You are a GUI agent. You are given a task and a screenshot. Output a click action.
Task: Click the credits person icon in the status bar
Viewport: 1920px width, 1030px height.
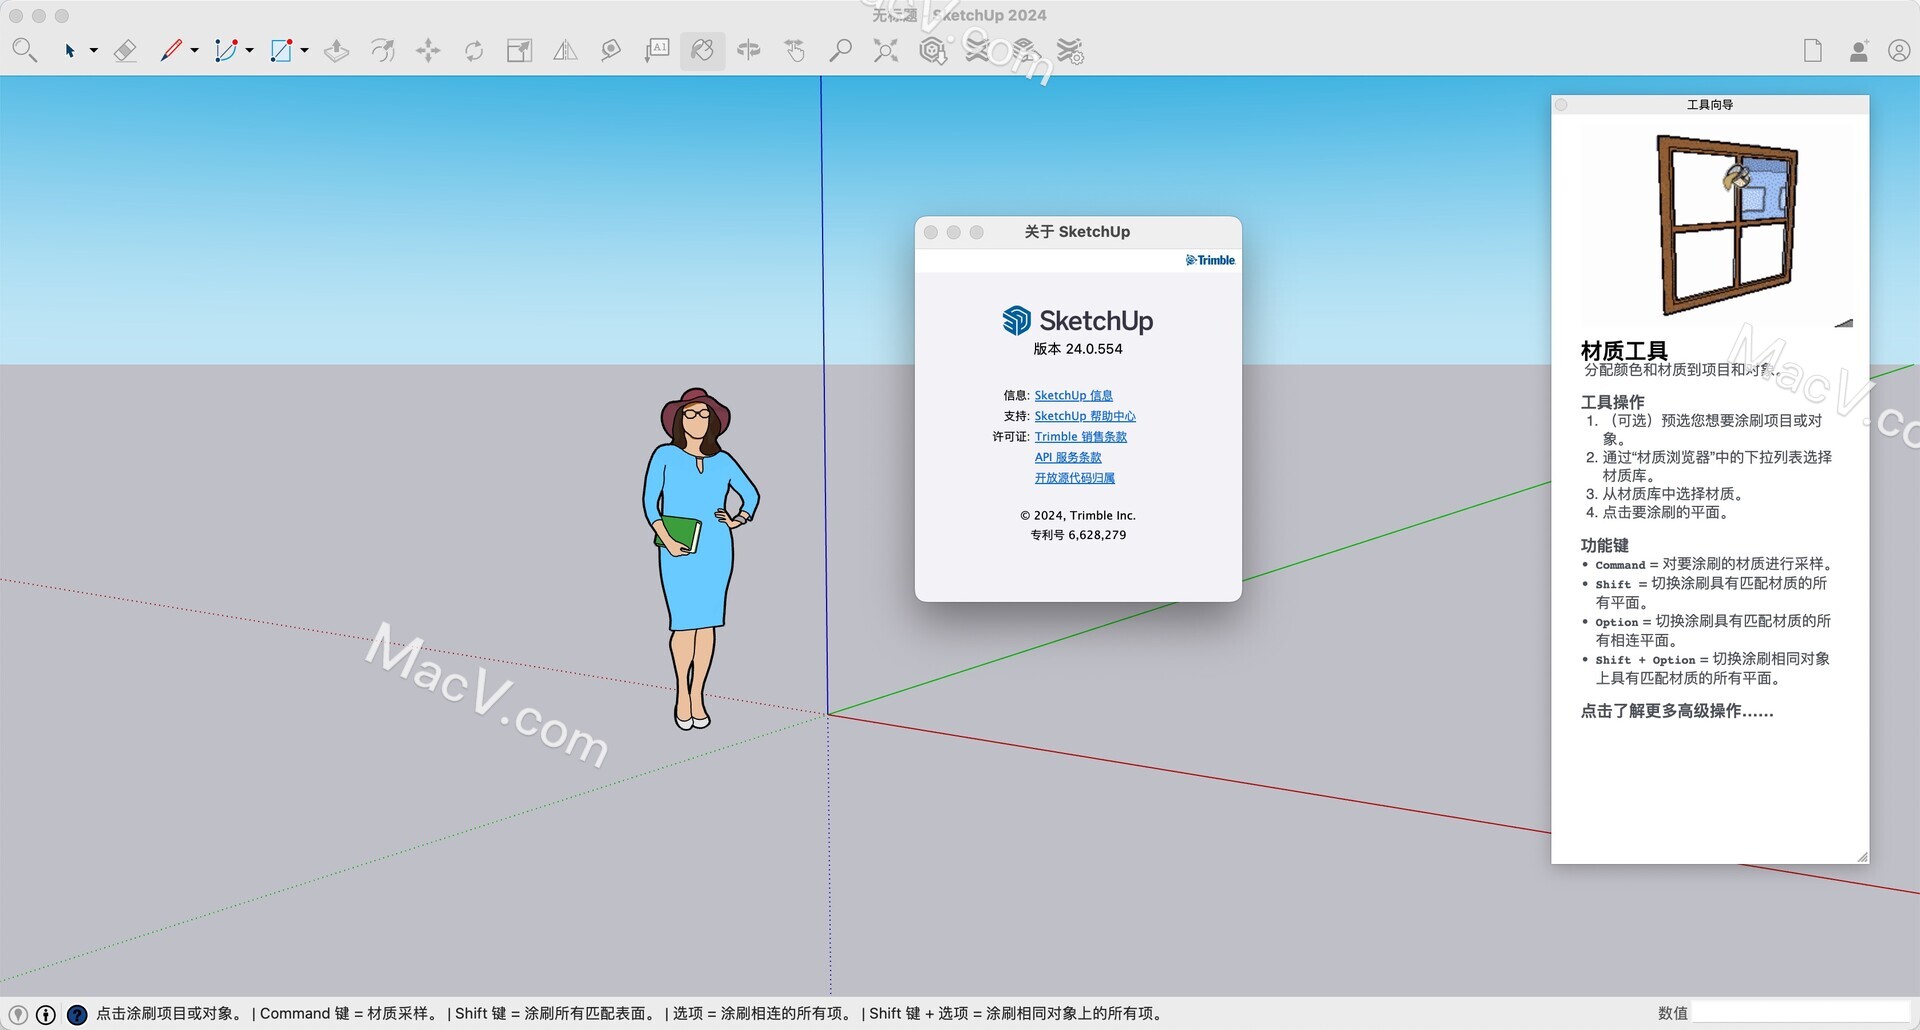pos(46,1014)
